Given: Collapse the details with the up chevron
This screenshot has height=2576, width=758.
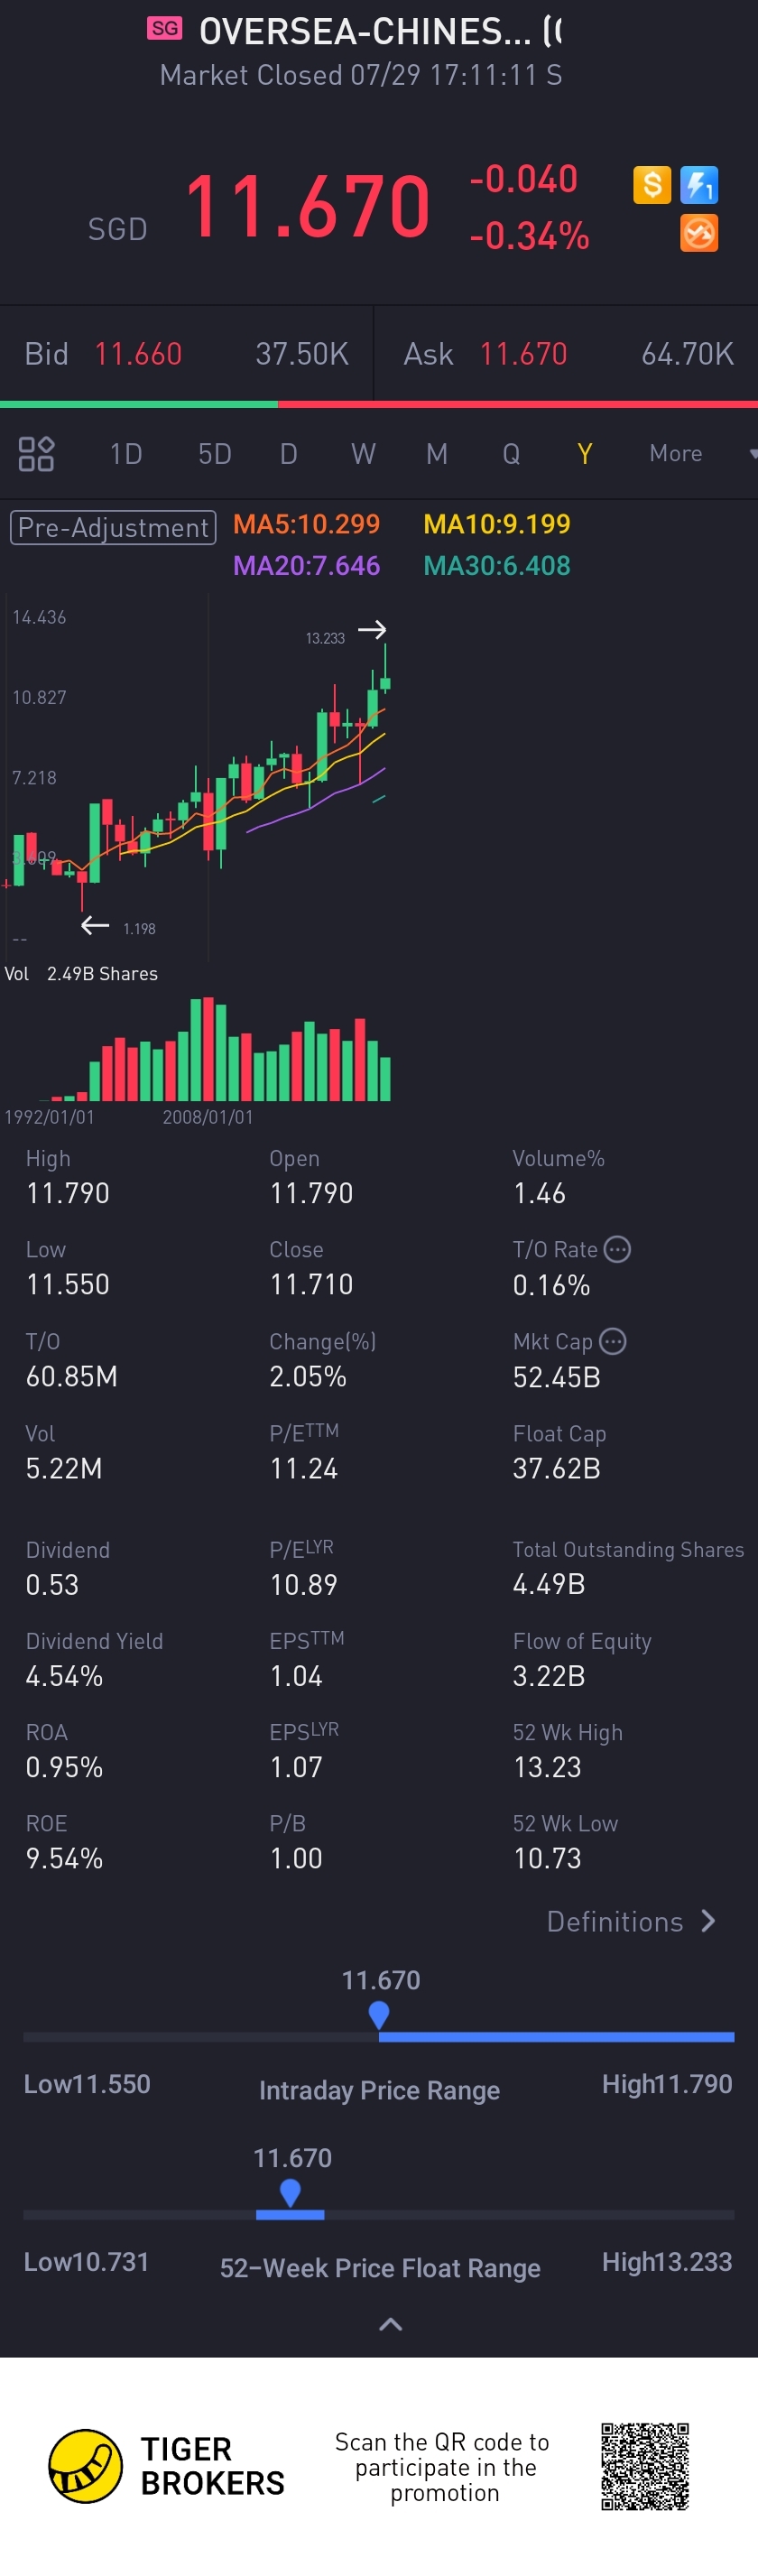Looking at the screenshot, I should point(391,2324).
